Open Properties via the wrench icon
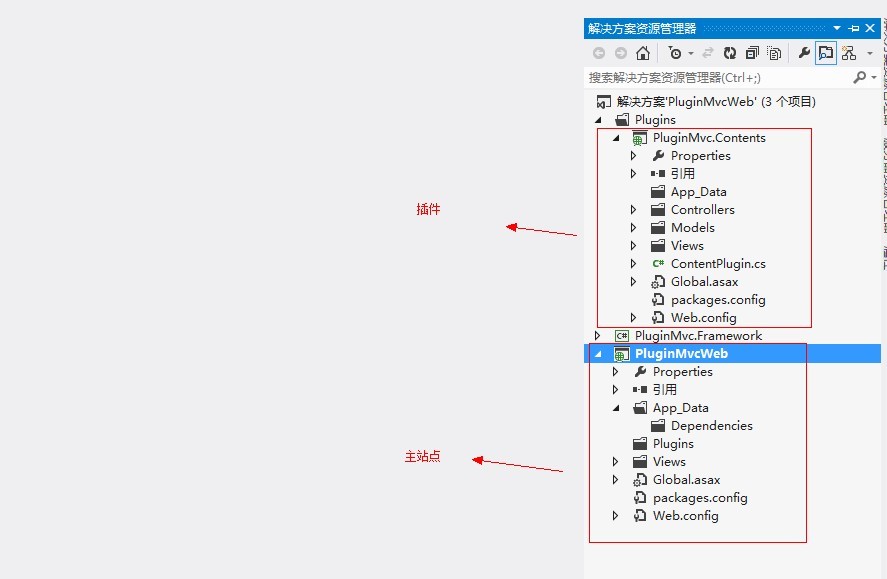This screenshot has width=887, height=579. coord(803,53)
